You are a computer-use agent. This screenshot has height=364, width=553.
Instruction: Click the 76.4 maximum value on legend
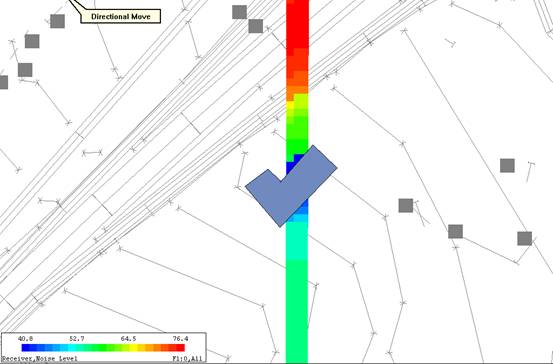(x=180, y=339)
